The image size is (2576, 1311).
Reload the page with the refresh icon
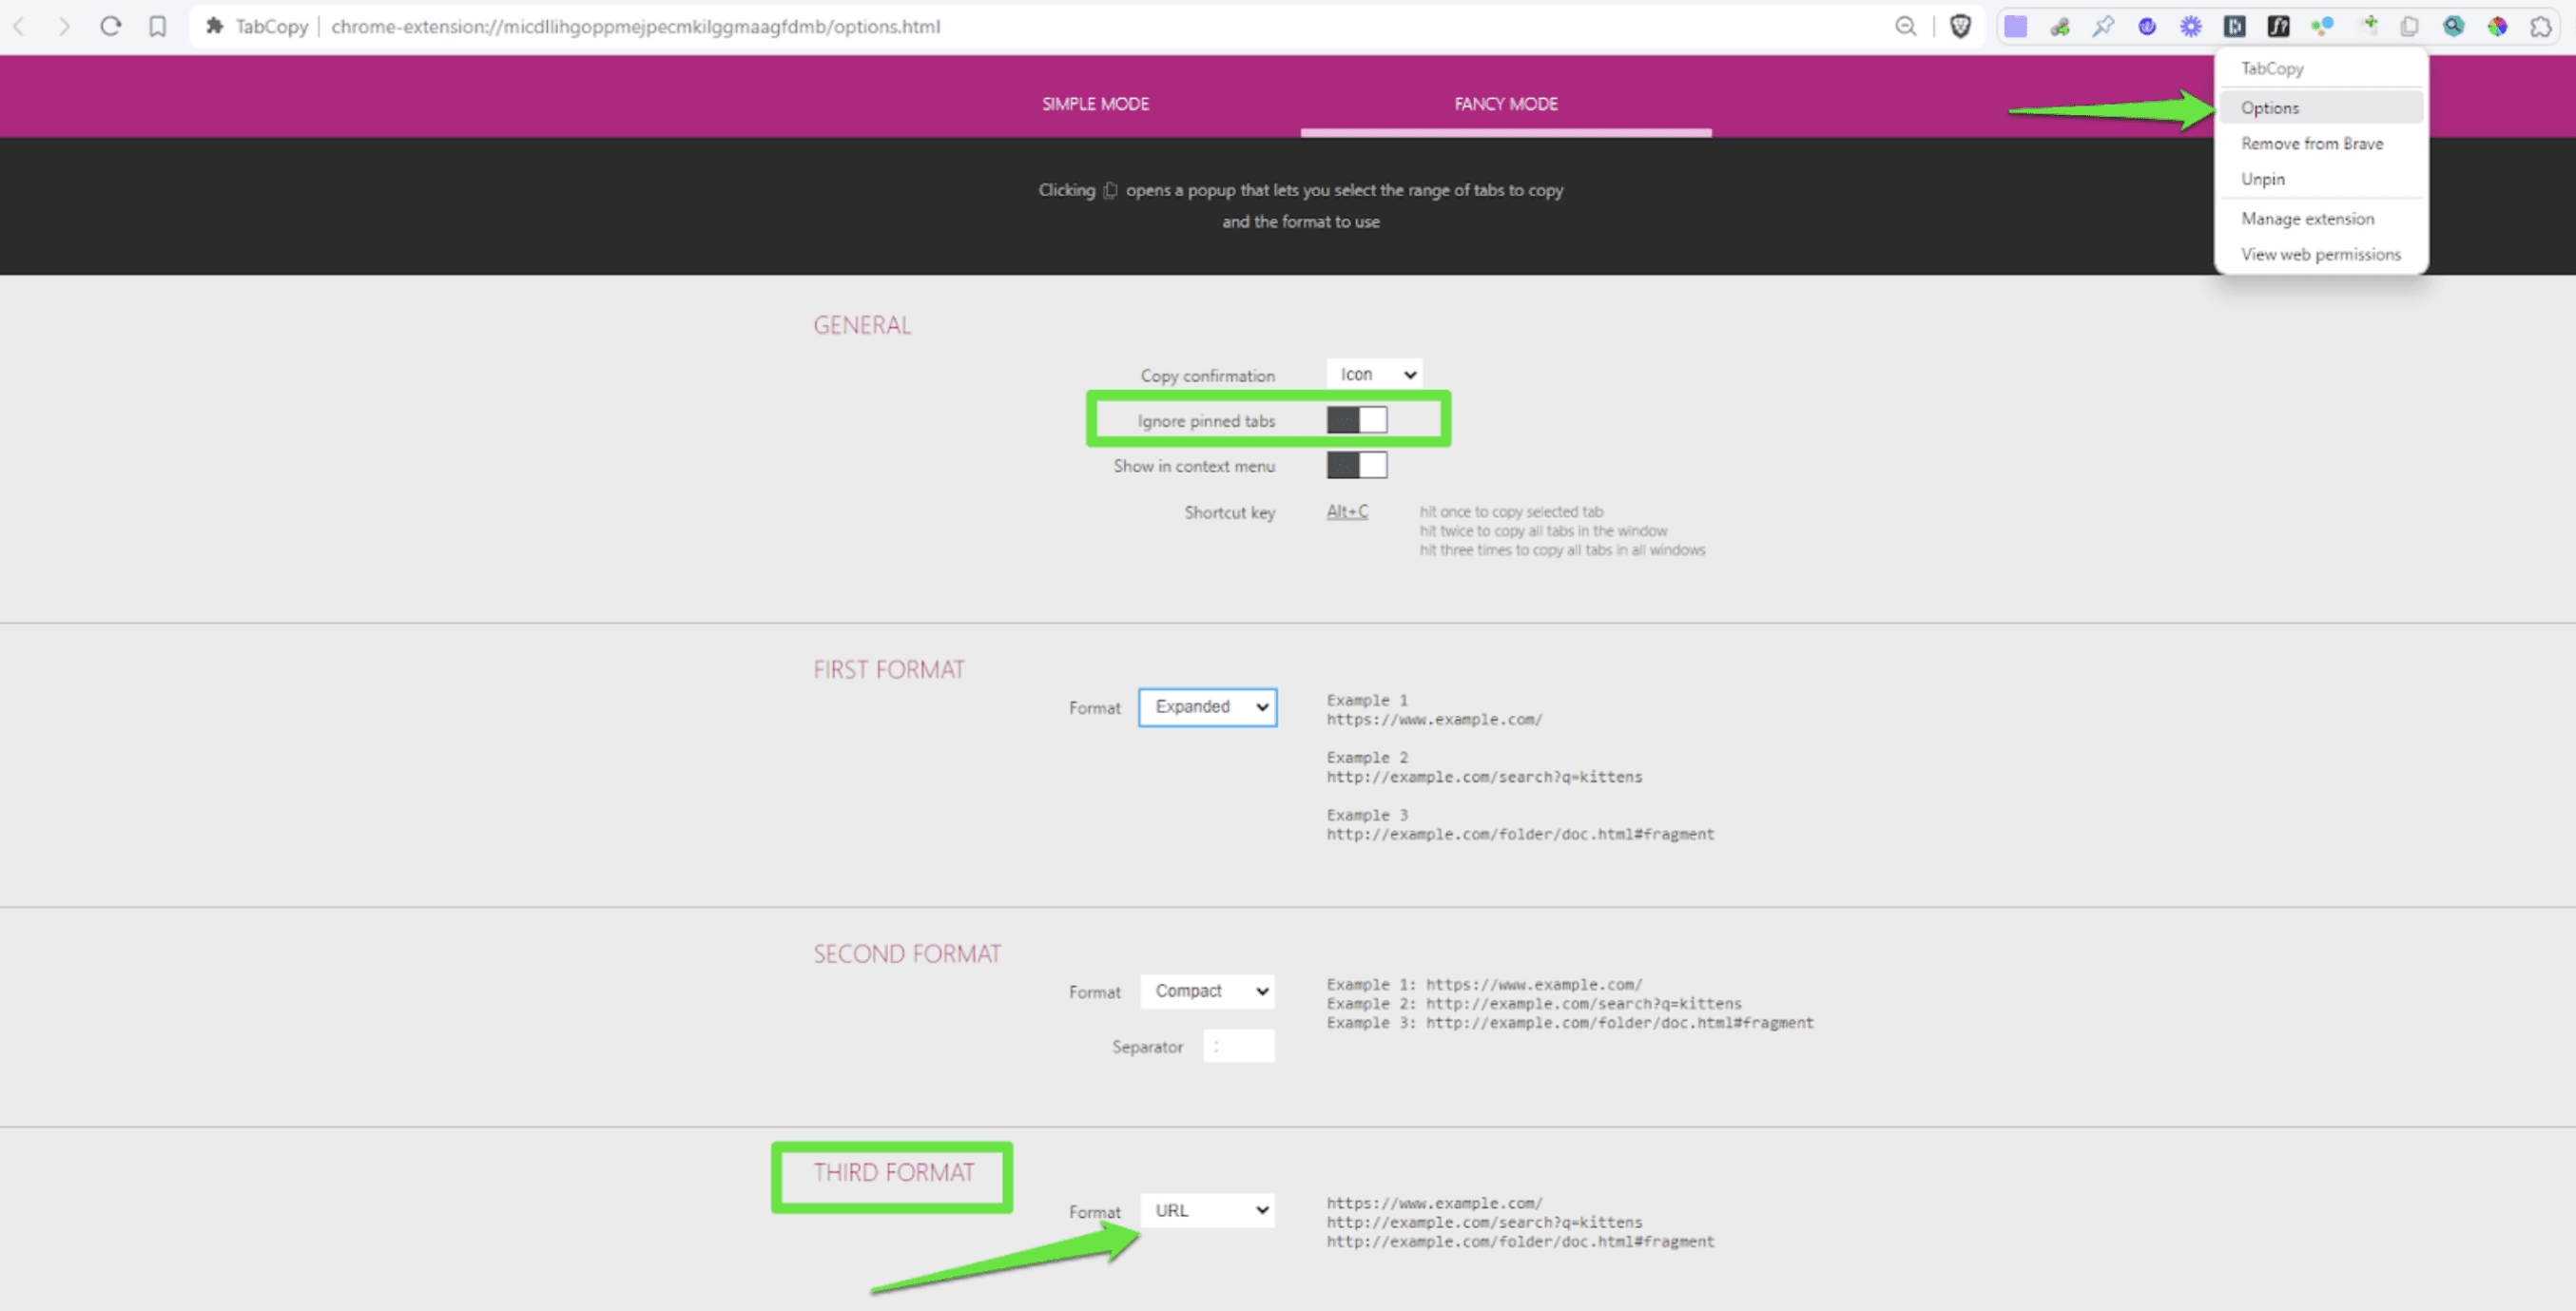coord(111,26)
